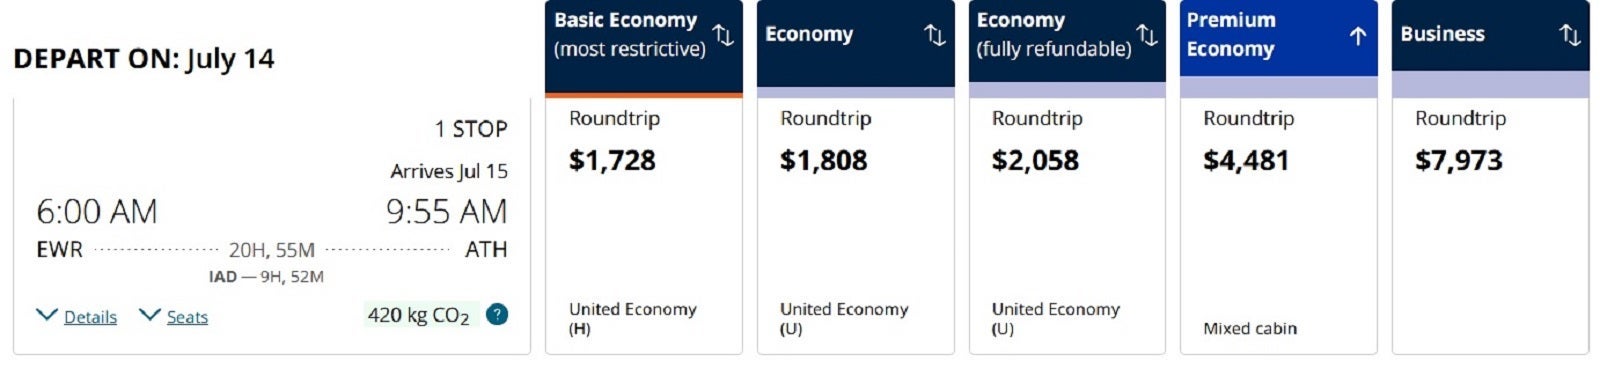Open the Seats link
The width and height of the screenshot is (1600, 368).
click(187, 317)
